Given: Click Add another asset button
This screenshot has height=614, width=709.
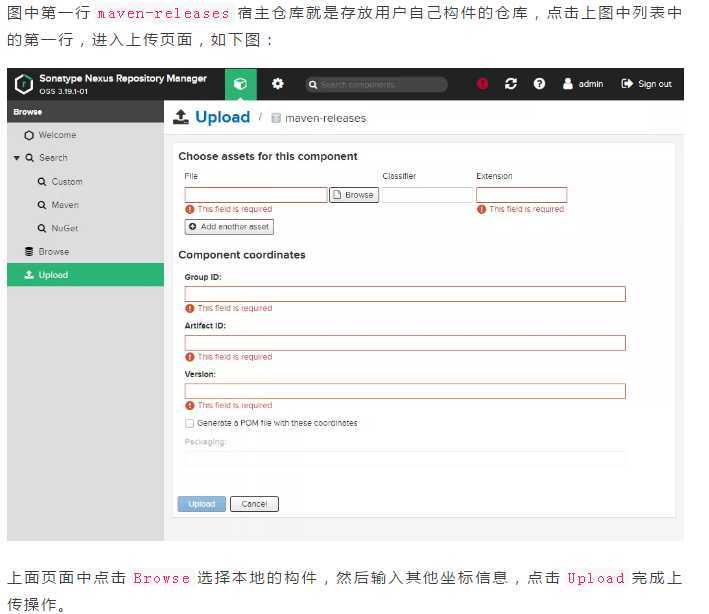Looking at the screenshot, I should point(229,227).
